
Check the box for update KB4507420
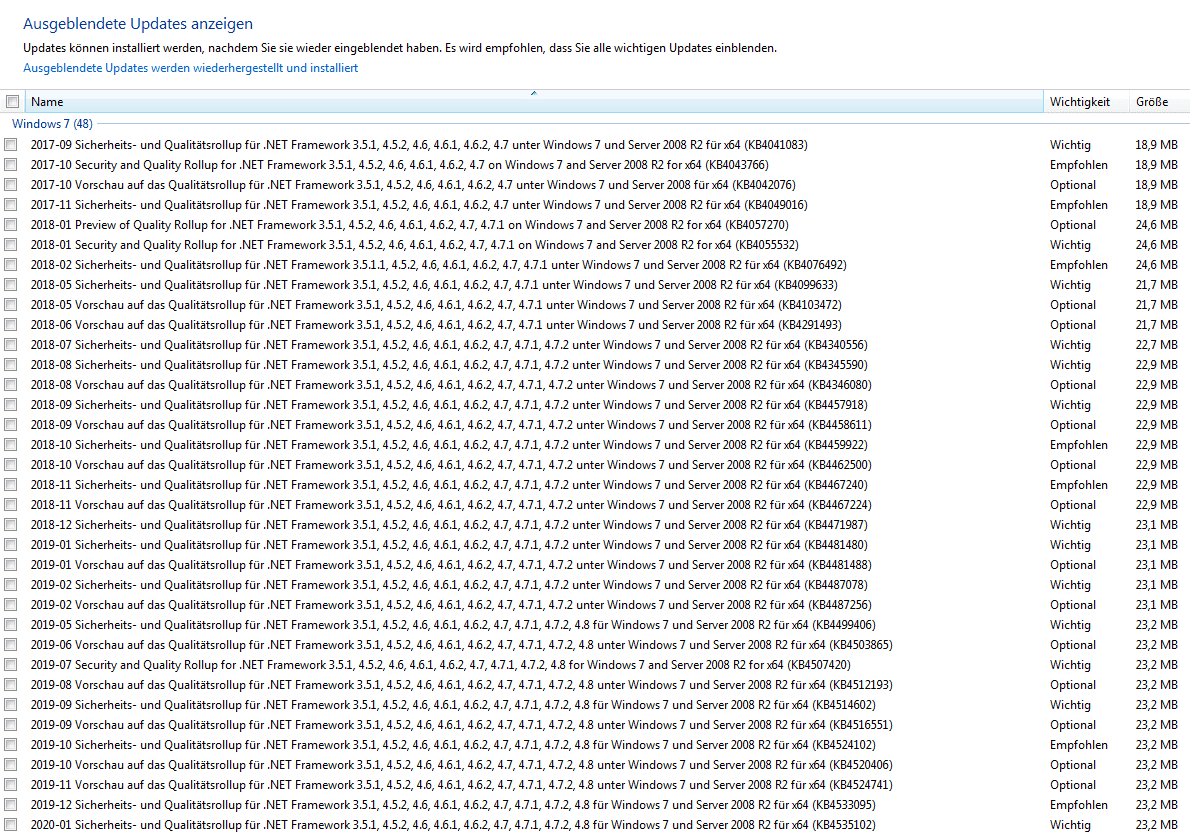[x=11, y=665]
